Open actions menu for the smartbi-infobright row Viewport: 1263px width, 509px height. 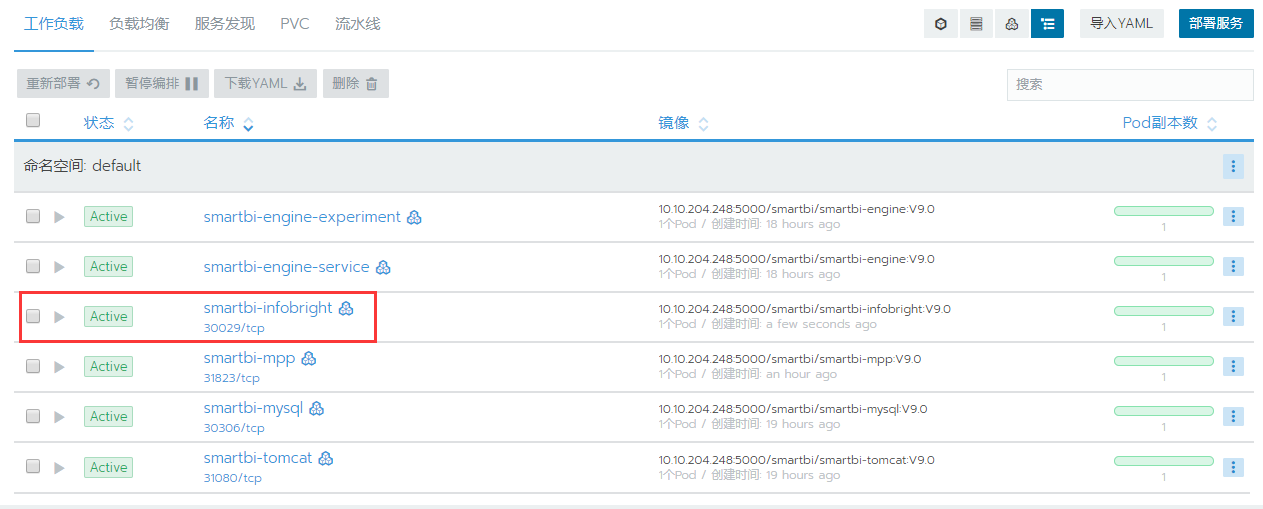coord(1233,316)
